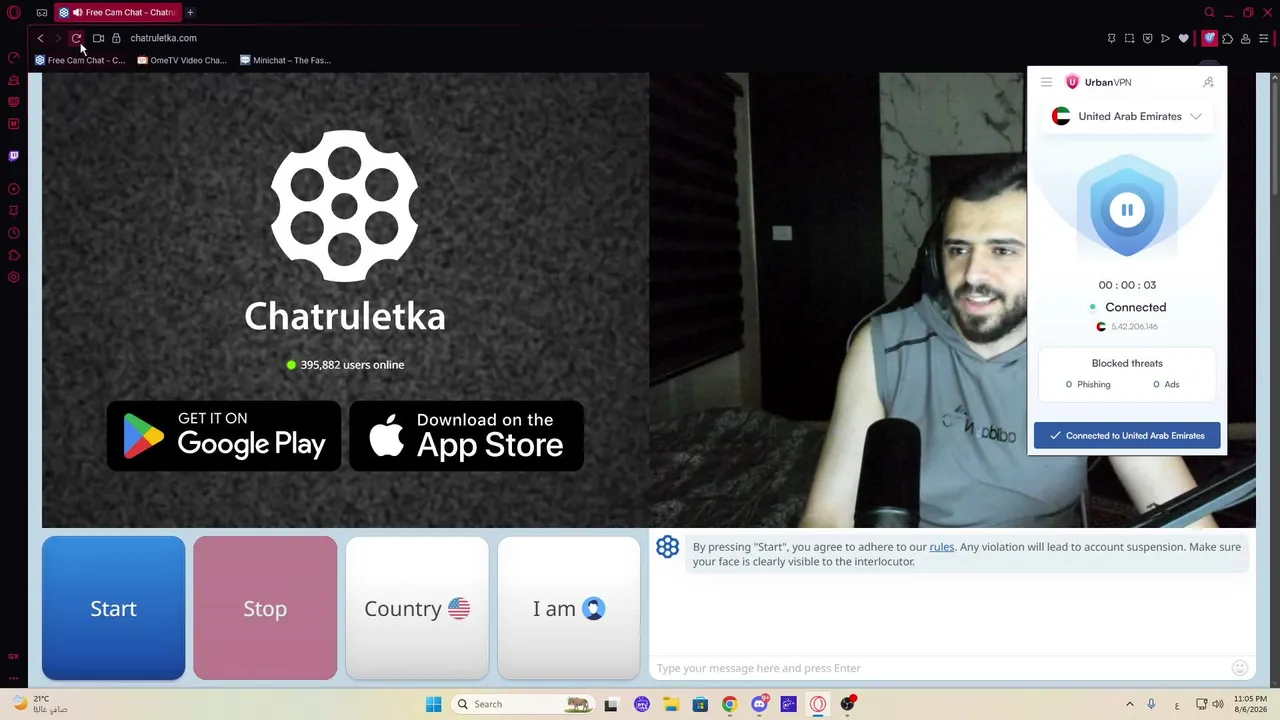The image size is (1280, 720).
Task: Toggle the microphone tray icon
Action: 1151,704
